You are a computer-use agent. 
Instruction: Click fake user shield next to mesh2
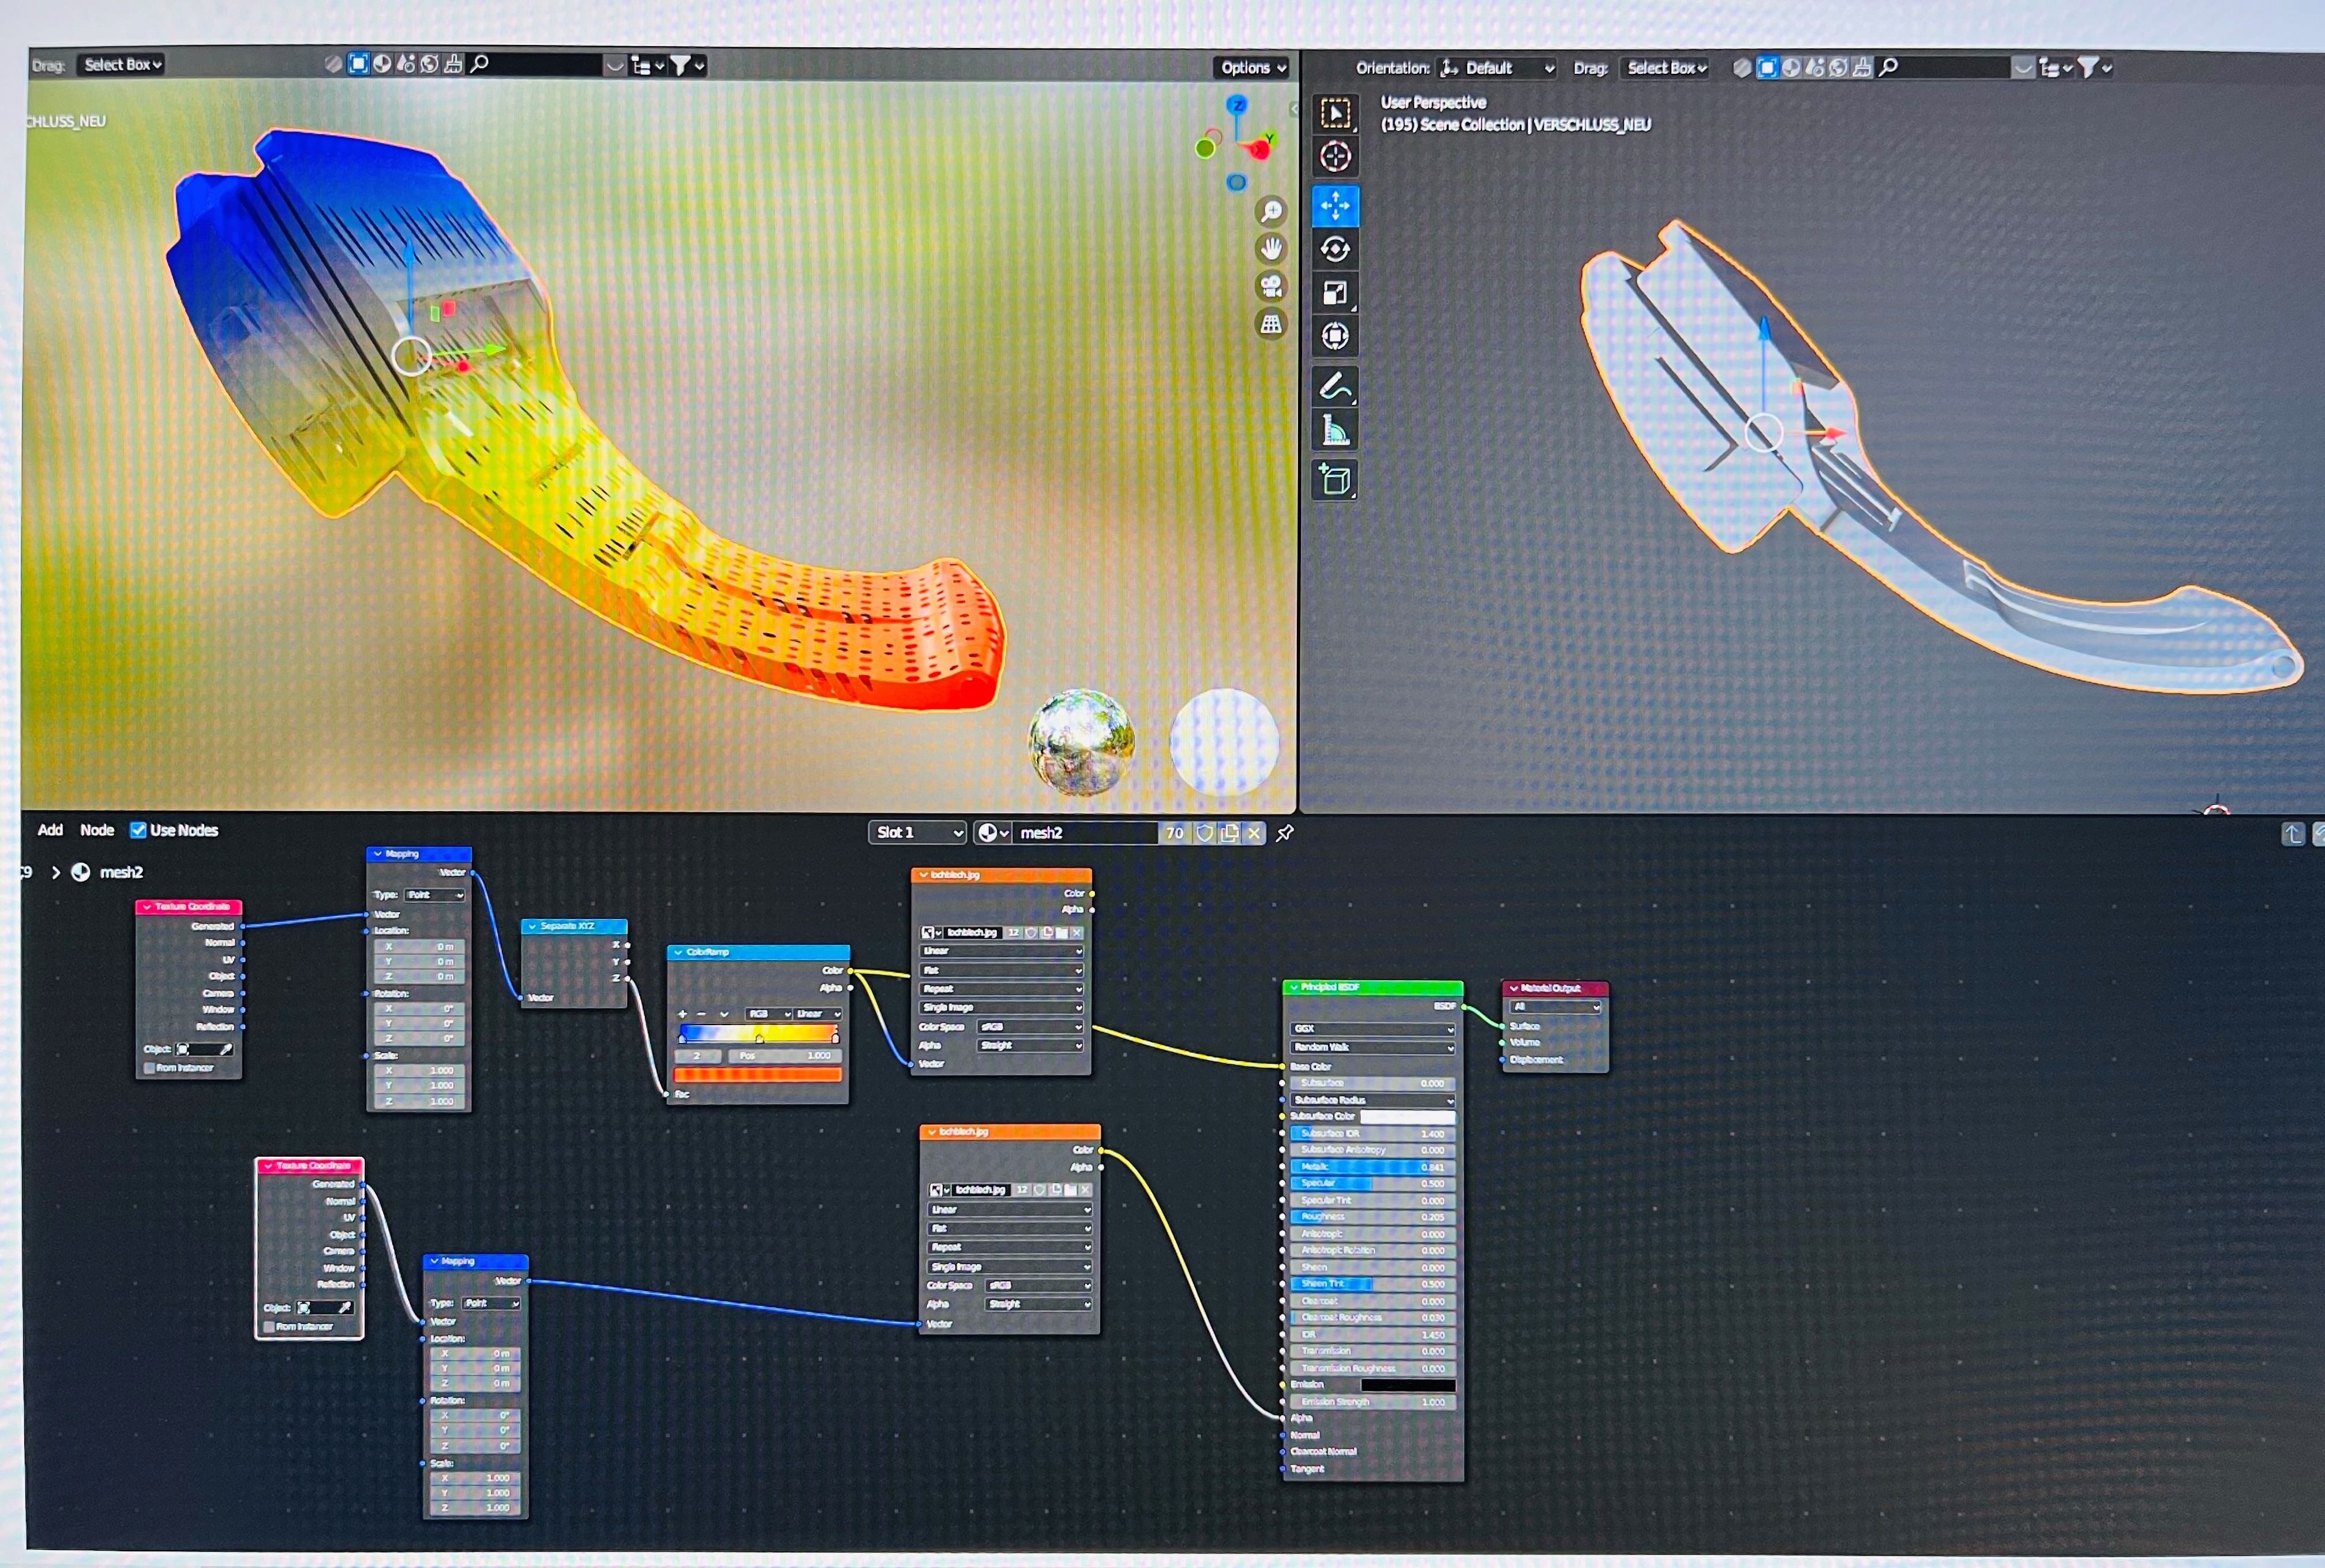[x=1205, y=832]
